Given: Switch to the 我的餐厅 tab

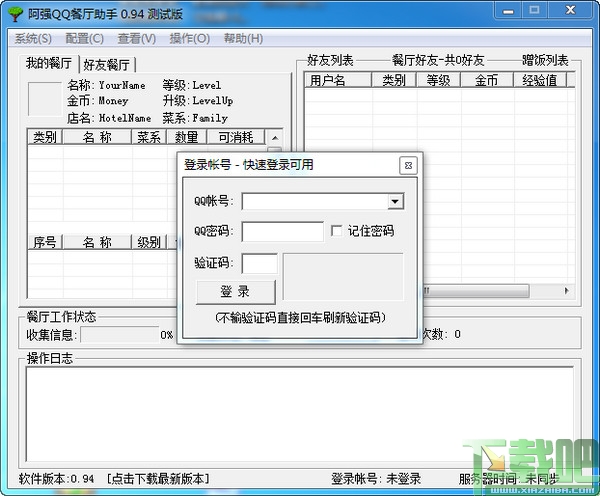Looking at the screenshot, I should click(49, 63).
